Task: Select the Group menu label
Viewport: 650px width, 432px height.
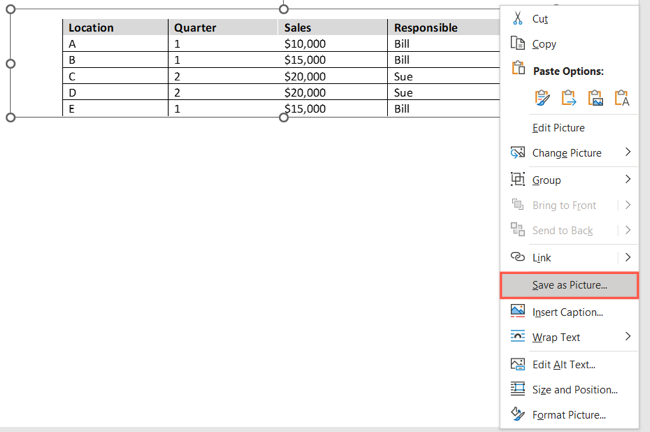Action: click(546, 180)
